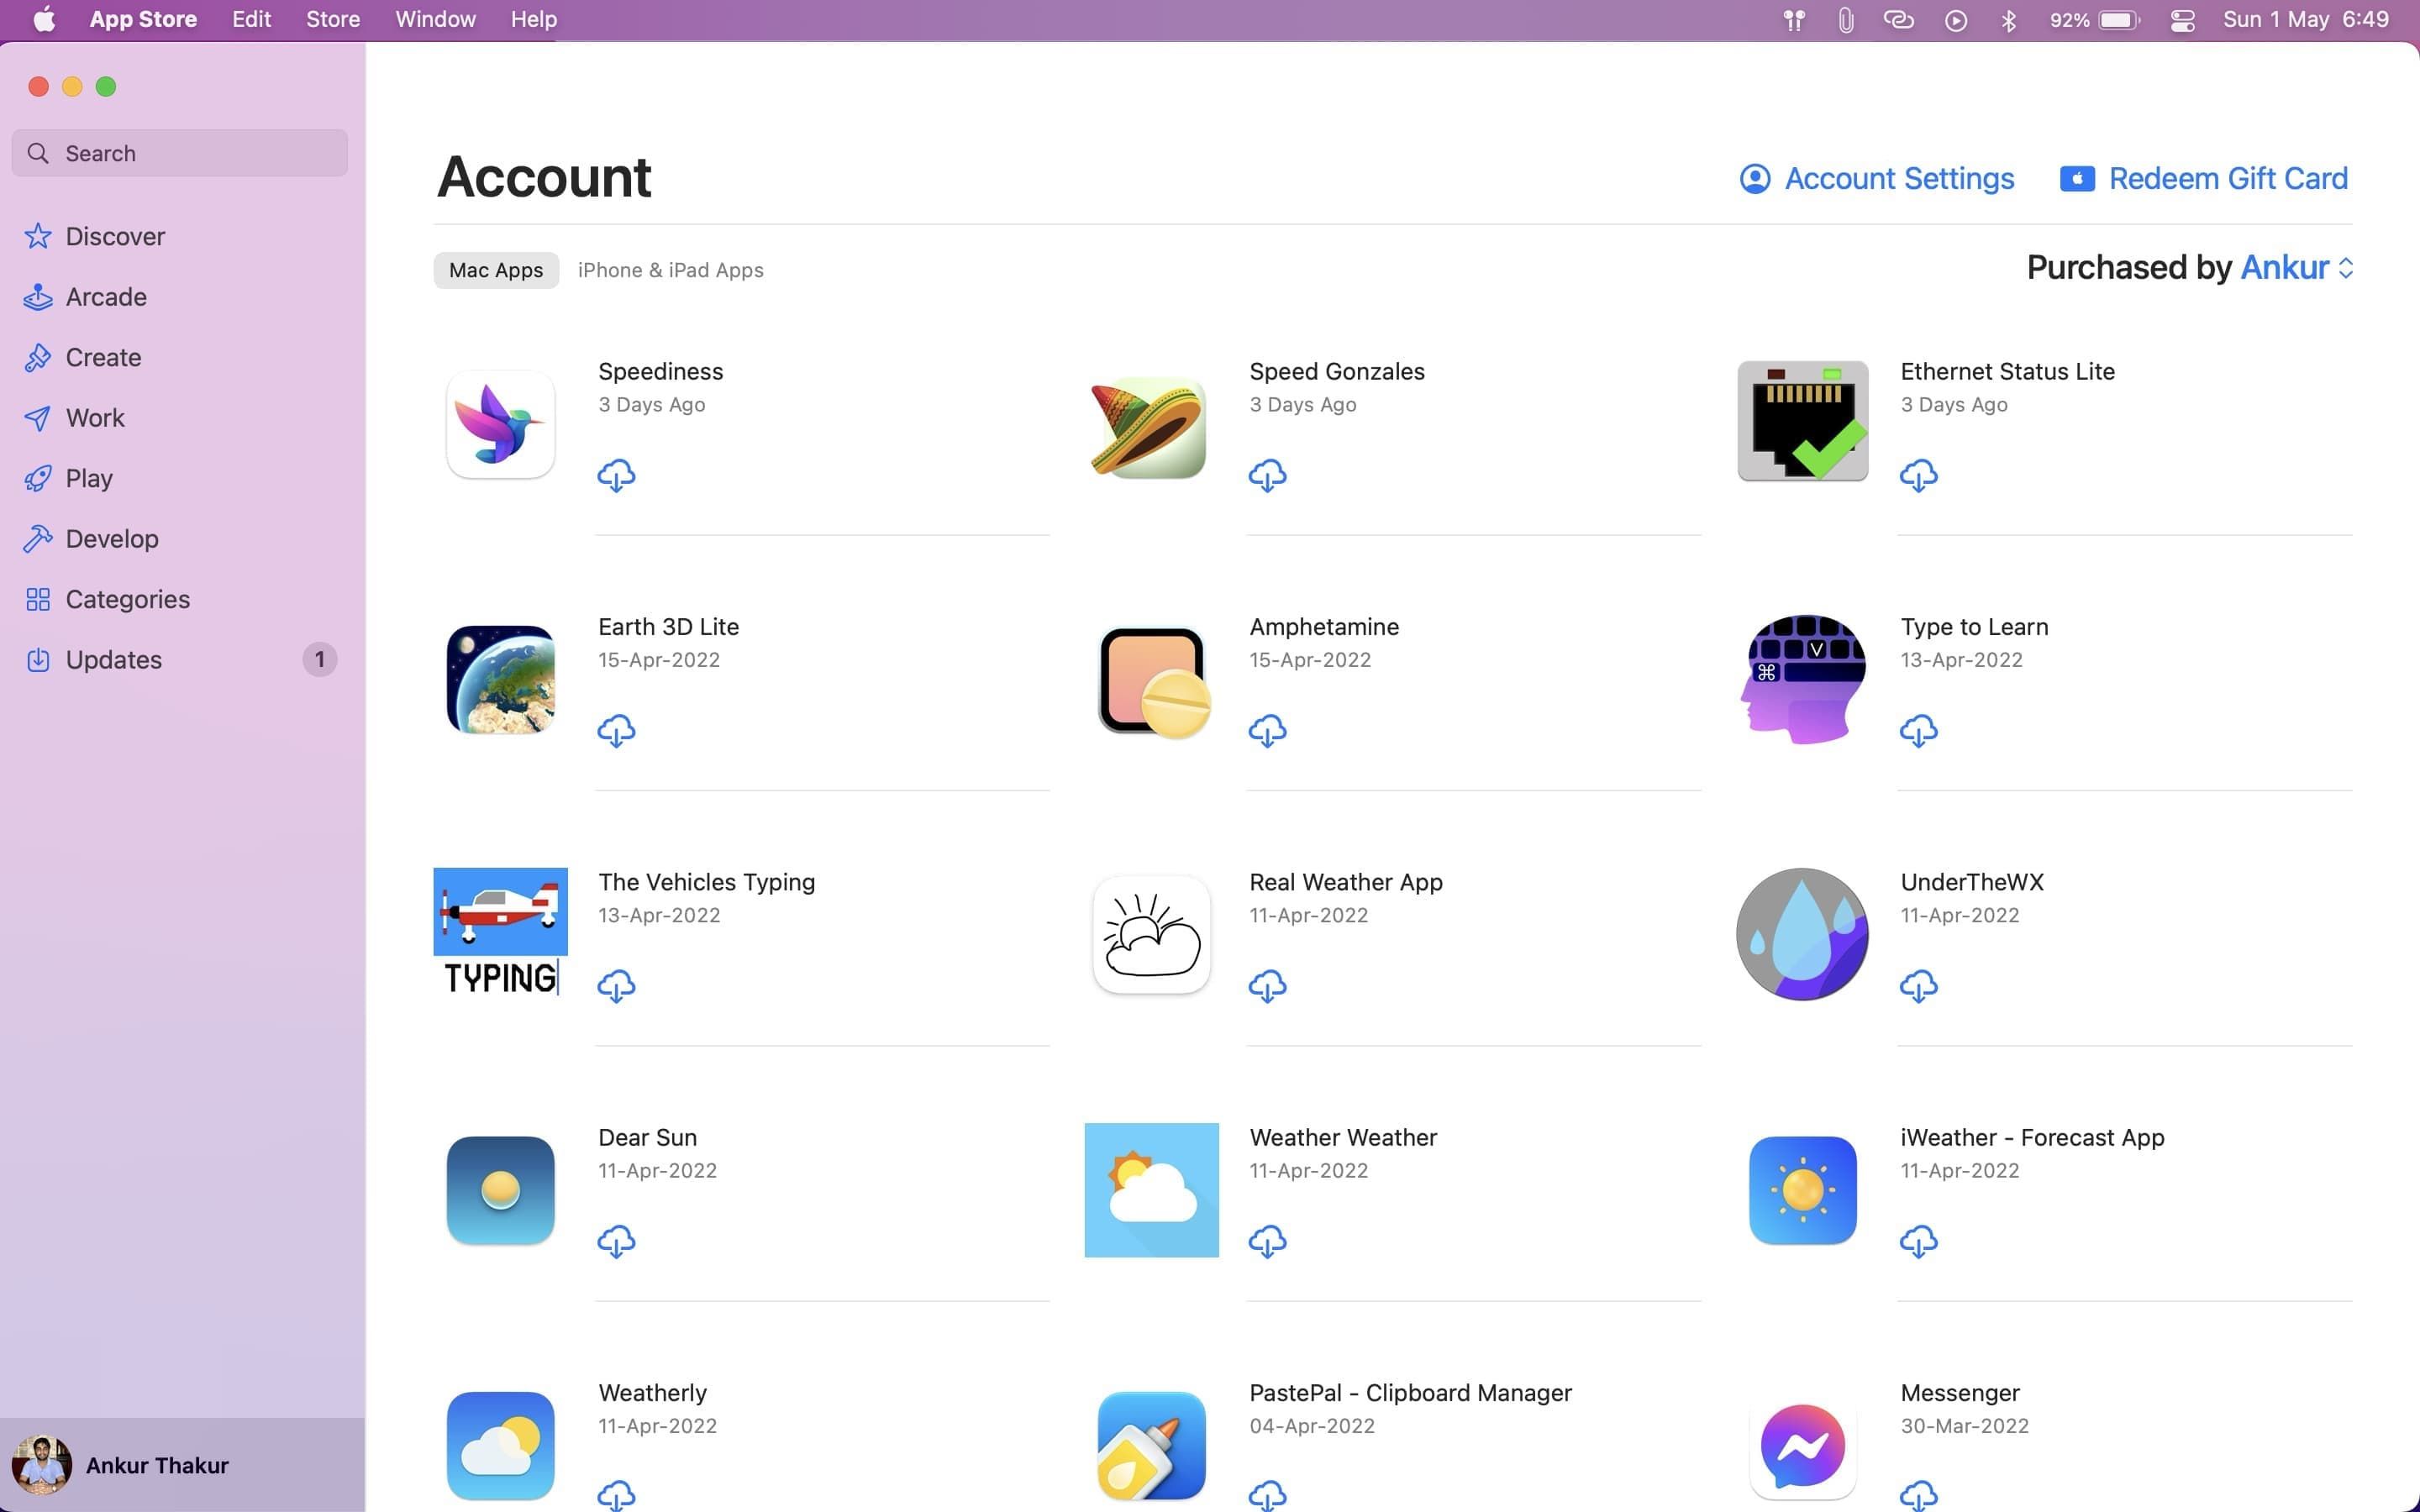Select the Mac Apps tab

[493, 270]
